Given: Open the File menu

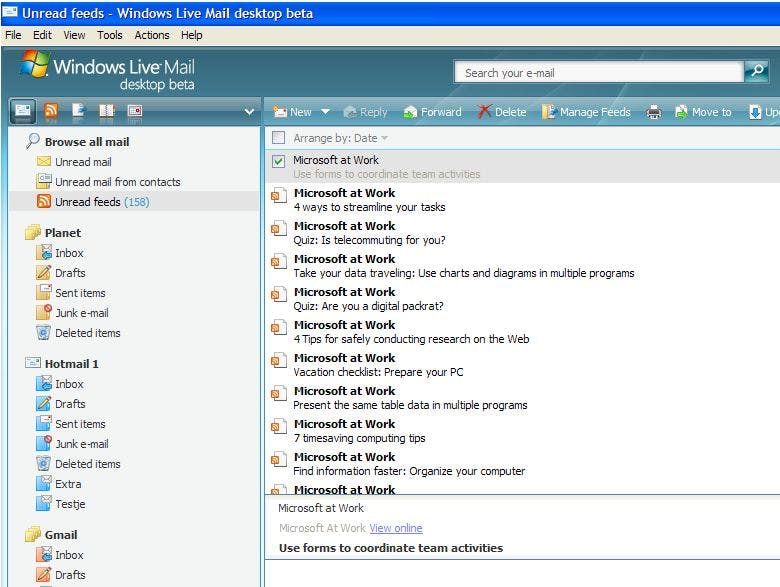Looking at the screenshot, I should (13, 35).
